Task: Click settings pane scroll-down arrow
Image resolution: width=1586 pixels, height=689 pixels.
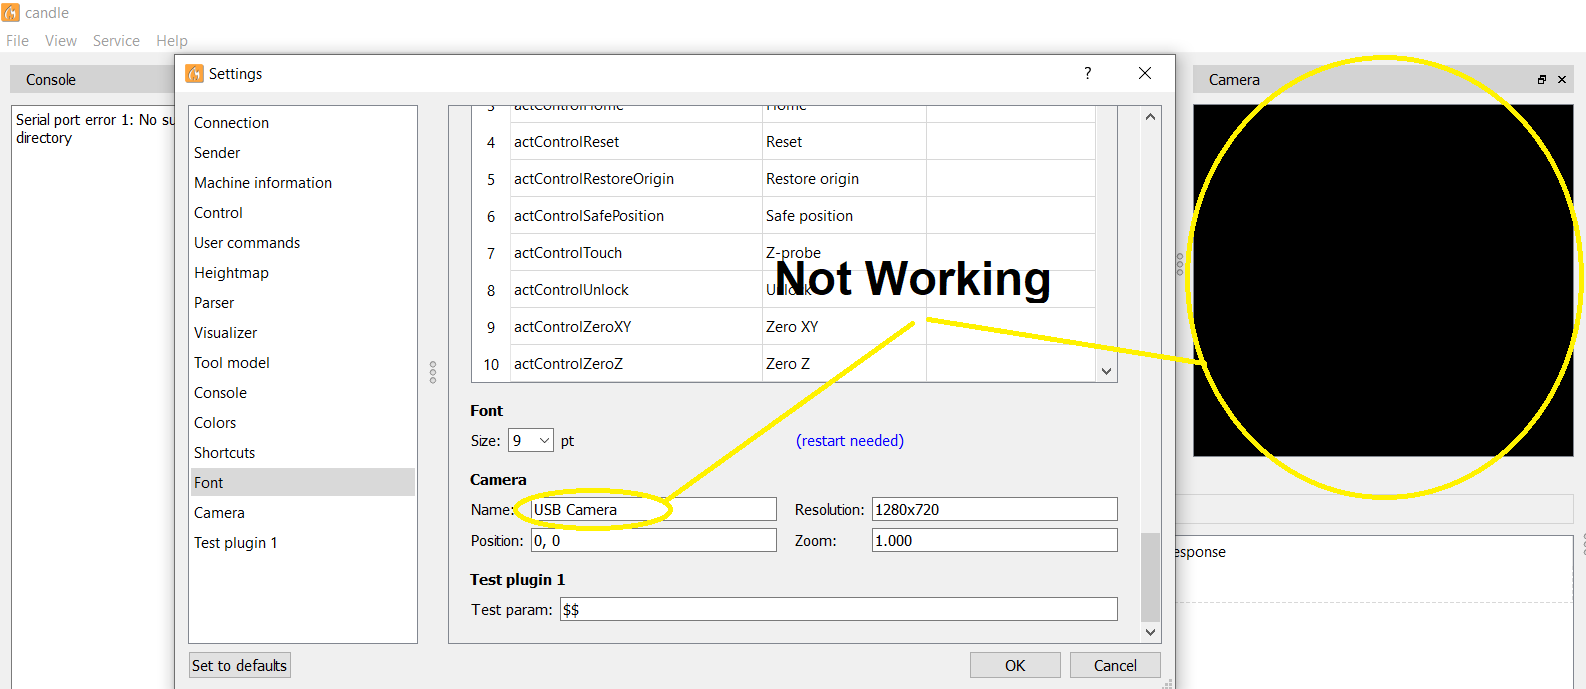Action: pyautogui.click(x=1151, y=632)
